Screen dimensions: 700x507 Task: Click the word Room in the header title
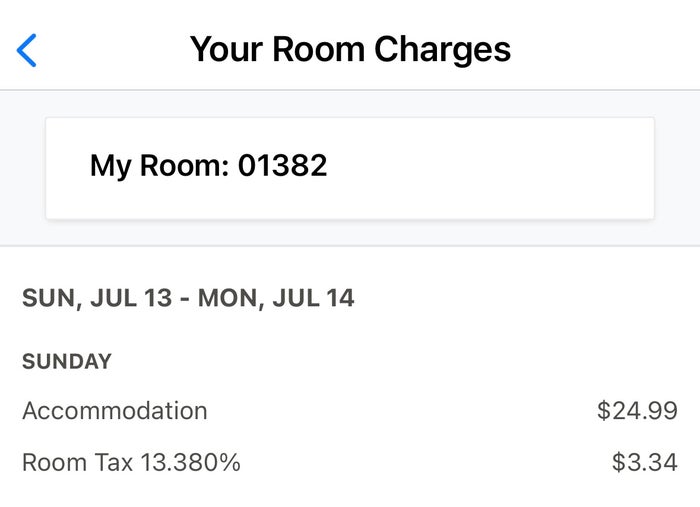(x=318, y=49)
